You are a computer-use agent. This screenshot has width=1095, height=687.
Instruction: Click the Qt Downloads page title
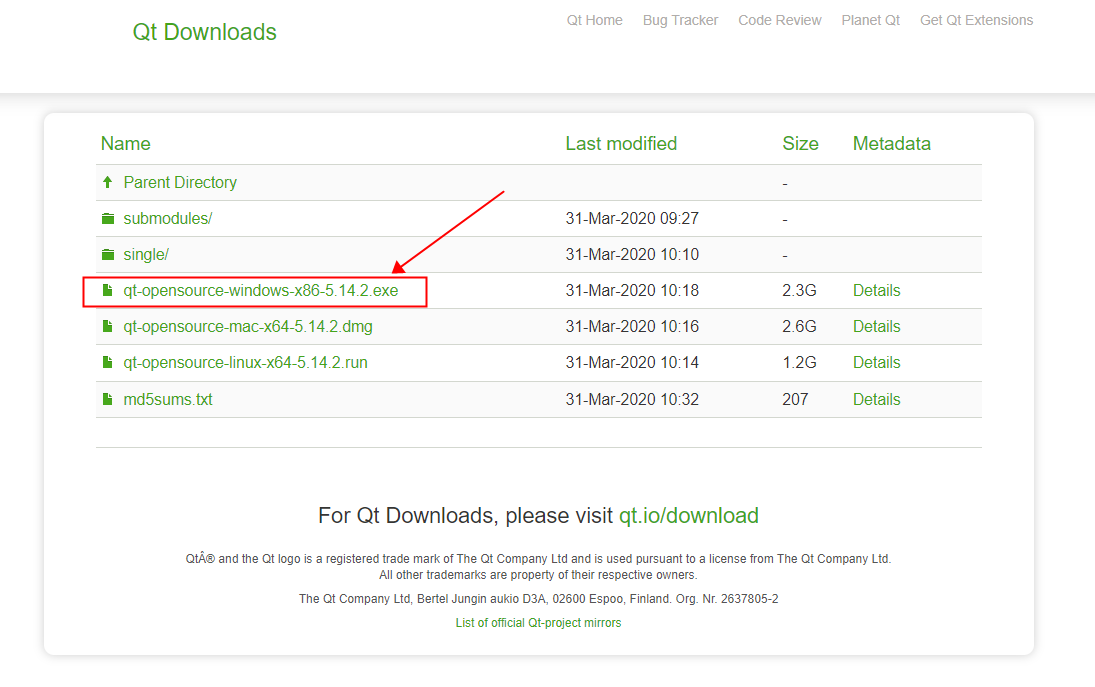(x=205, y=32)
